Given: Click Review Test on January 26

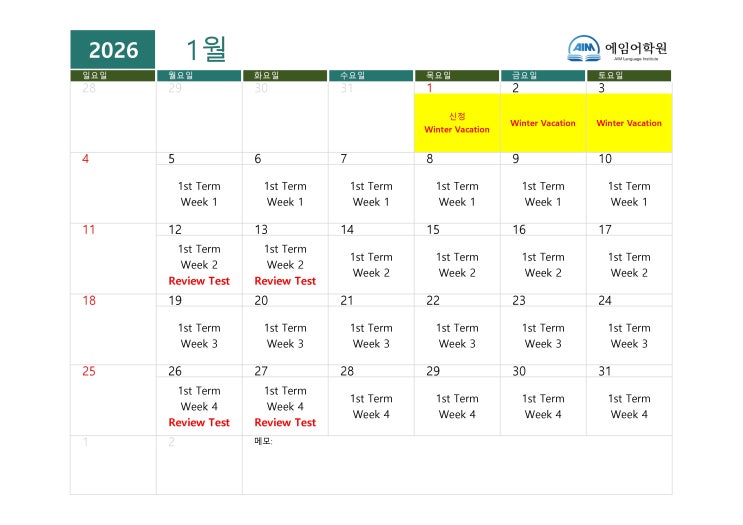Looking at the screenshot, I should point(199,423).
